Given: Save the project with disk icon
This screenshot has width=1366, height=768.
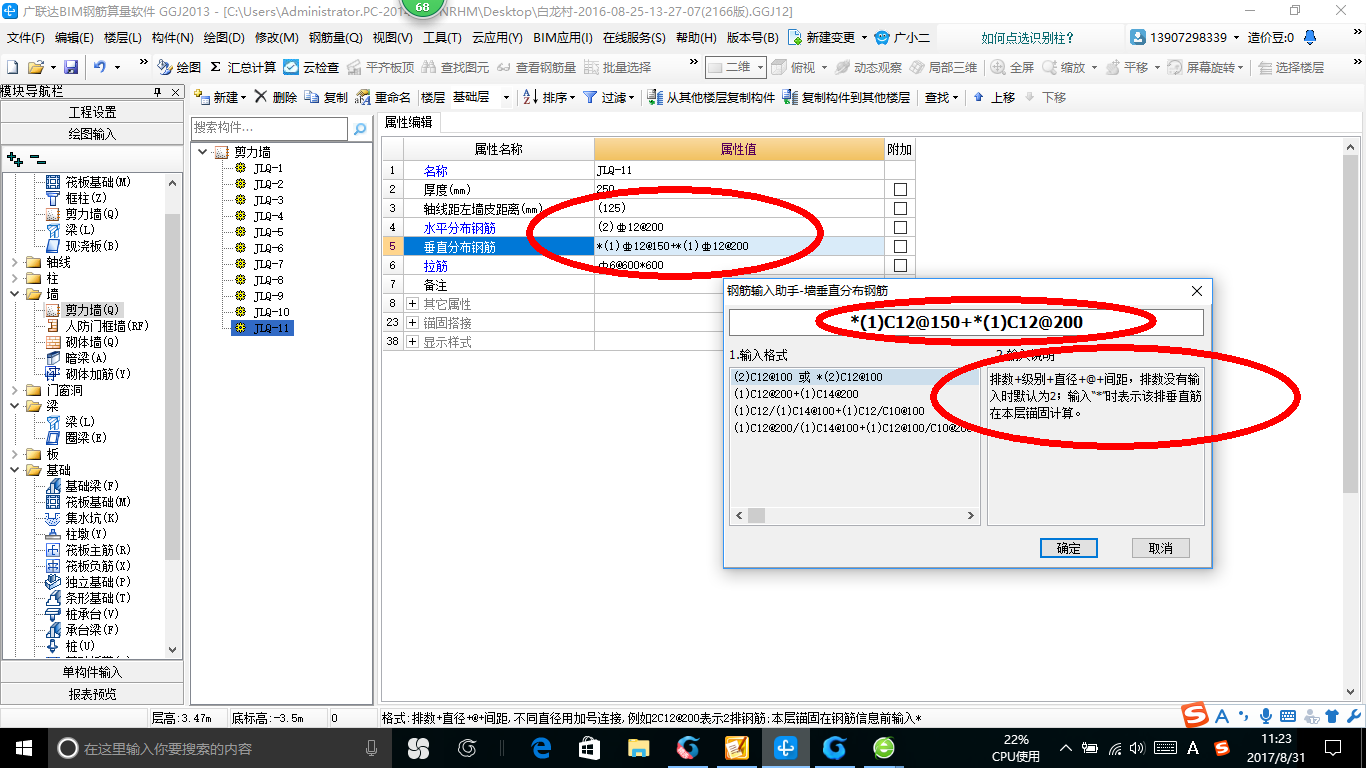Looking at the screenshot, I should pyautogui.click(x=71, y=67).
